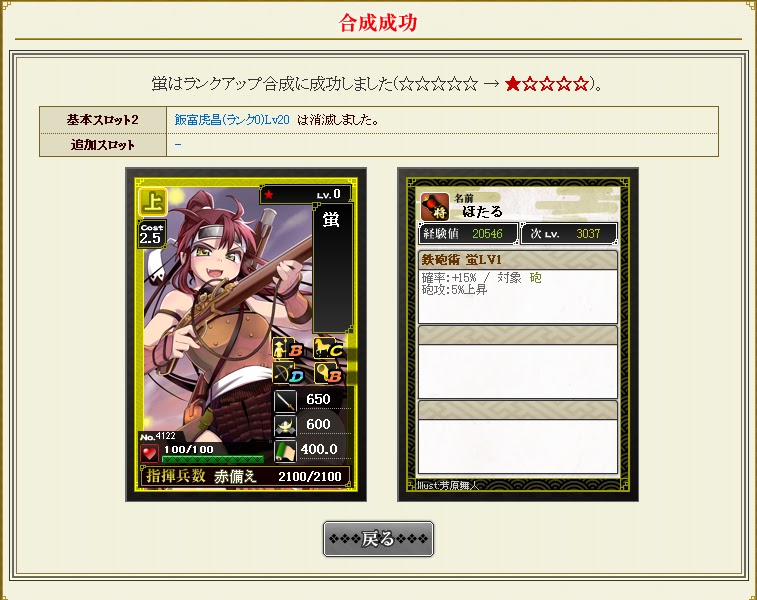757x600 pixels.
Task: Click the empty third skill slot
Action: pos(518,437)
